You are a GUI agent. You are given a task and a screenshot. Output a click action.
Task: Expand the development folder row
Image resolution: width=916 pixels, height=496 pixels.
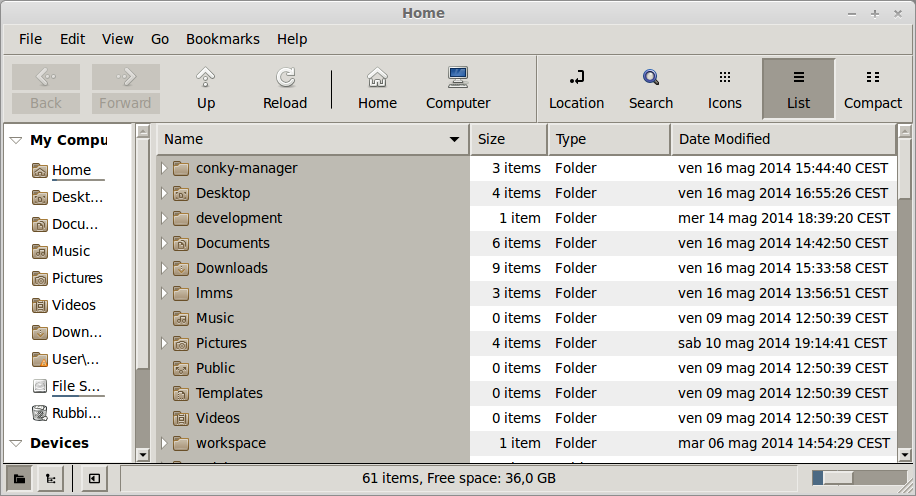[x=164, y=218]
